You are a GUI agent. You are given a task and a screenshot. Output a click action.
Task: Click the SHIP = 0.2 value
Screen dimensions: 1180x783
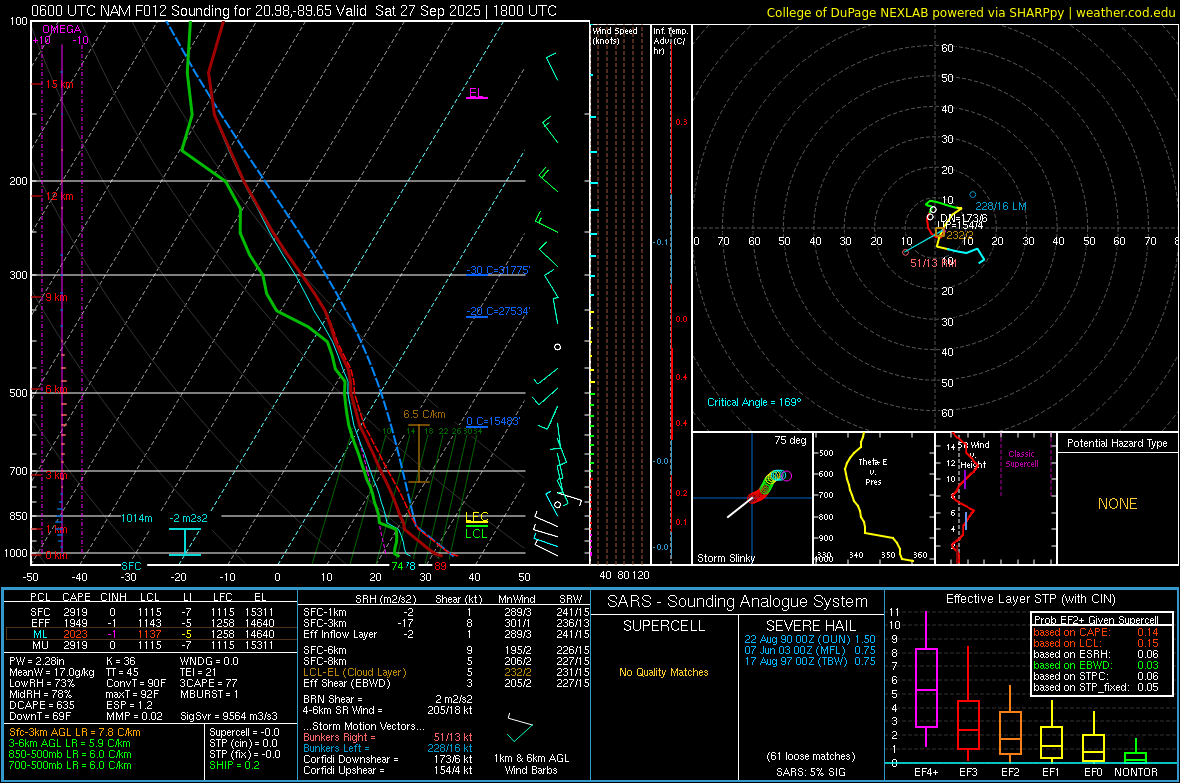click(234, 765)
